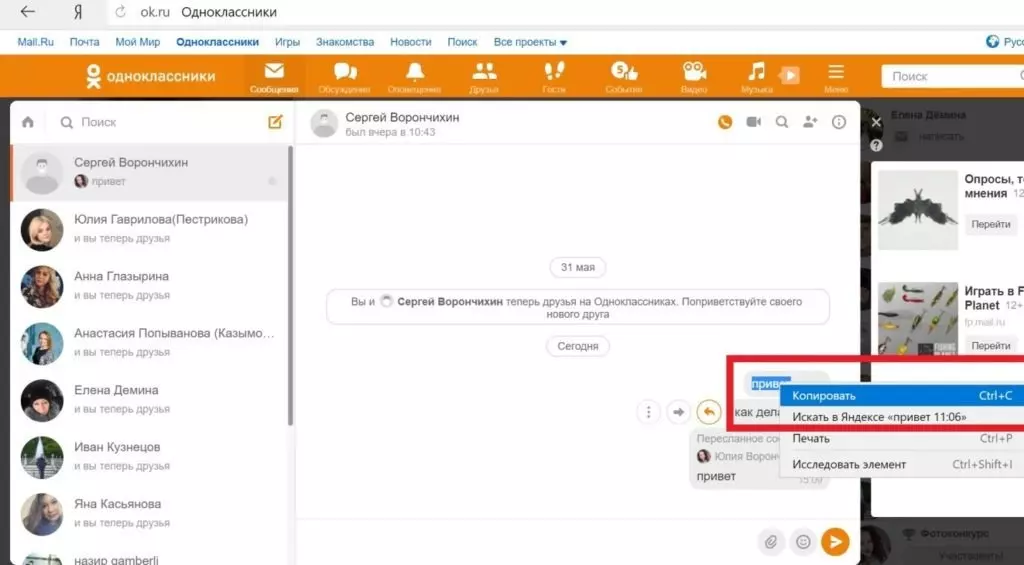Close the messages window overlay
Screen dimensions: 1024x565
(876, 122)
